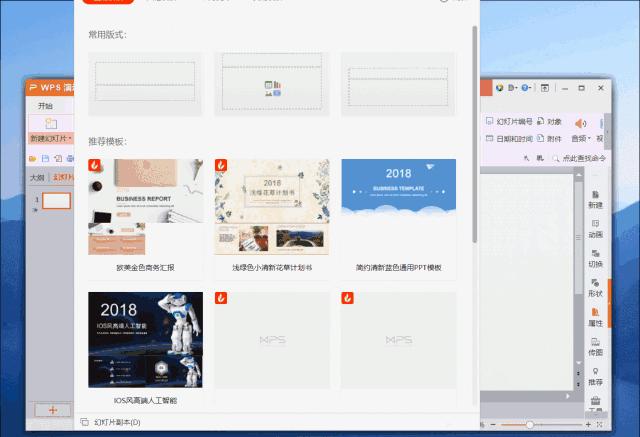
Task: Click the 幻灯片副本(D) option
Action: tap(117, 422)
